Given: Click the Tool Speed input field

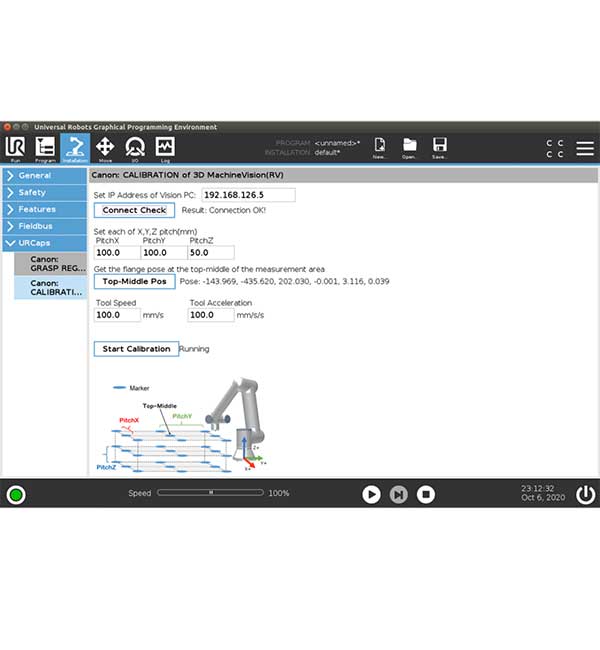Looking at the screenshot, I should point(117,315).
